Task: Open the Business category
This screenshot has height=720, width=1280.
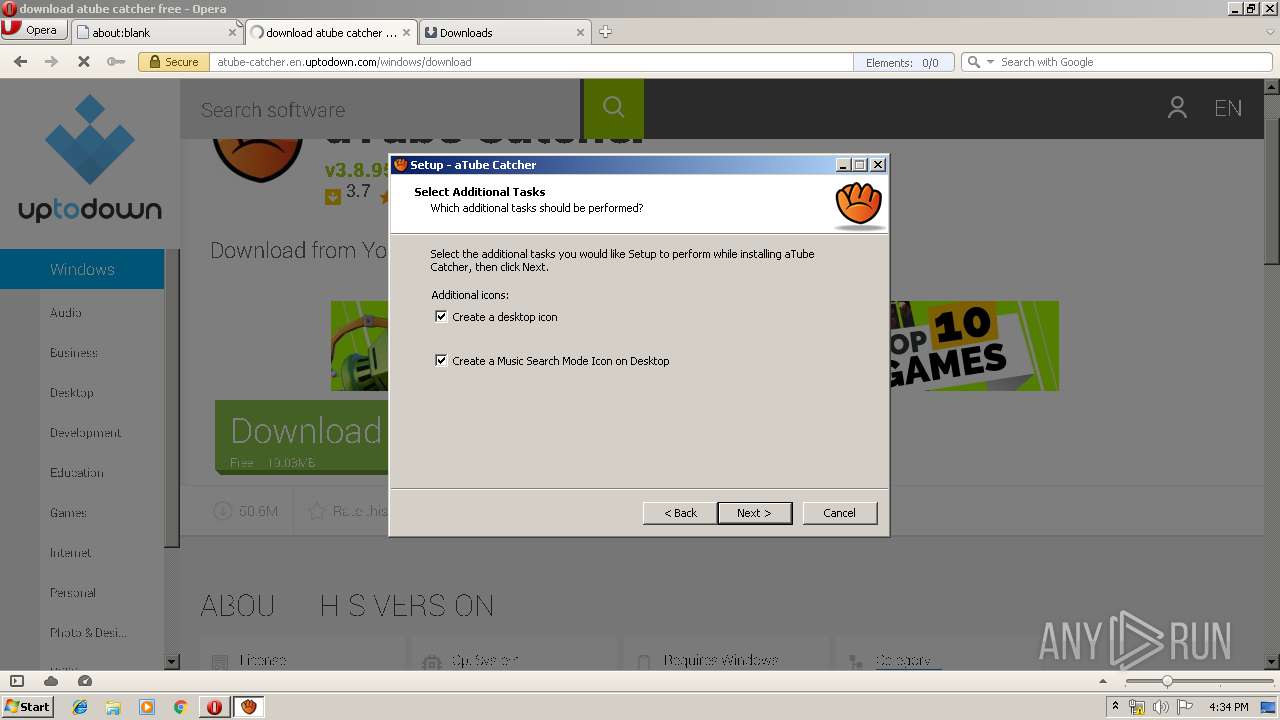Action: [x=74, y=353]
